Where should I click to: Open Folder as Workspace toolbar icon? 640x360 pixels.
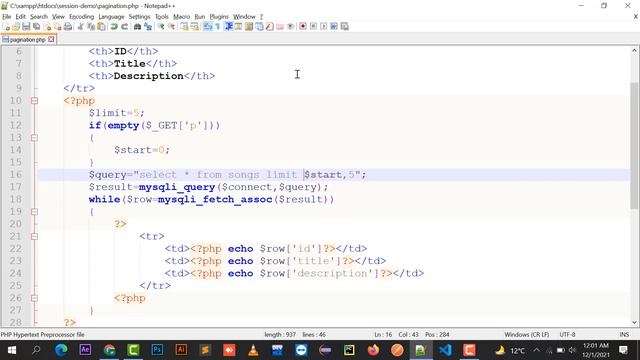[280, 27]
